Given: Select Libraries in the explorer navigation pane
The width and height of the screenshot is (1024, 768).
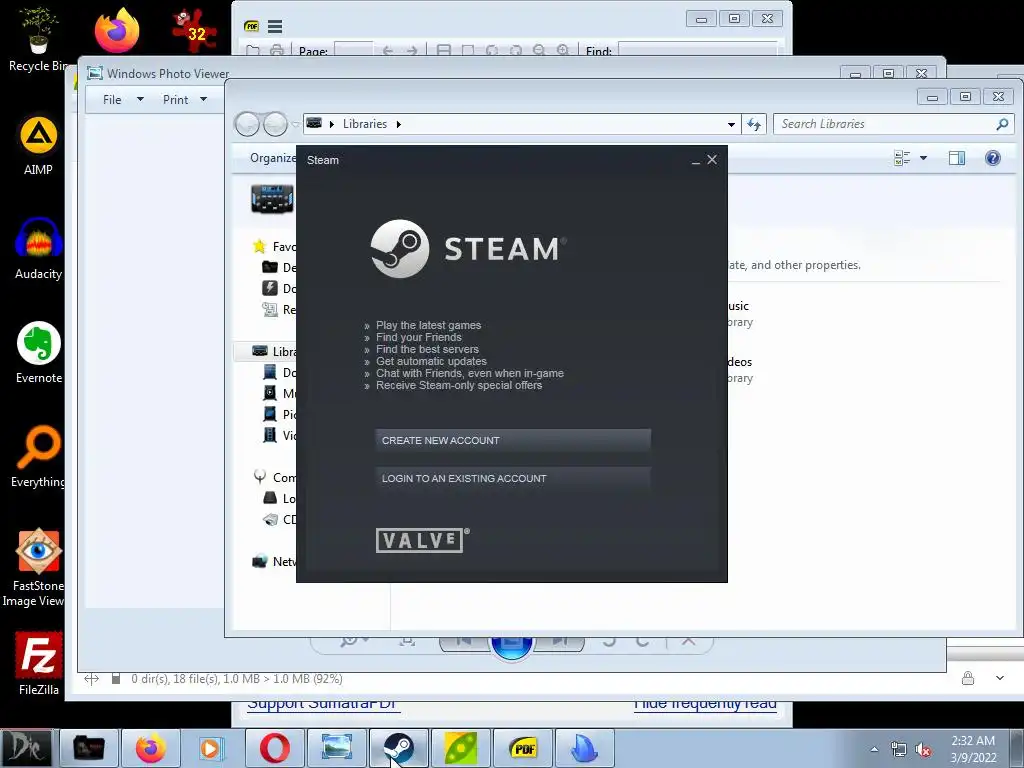Looking at the screenshot, I should click(x=274, y=351).
